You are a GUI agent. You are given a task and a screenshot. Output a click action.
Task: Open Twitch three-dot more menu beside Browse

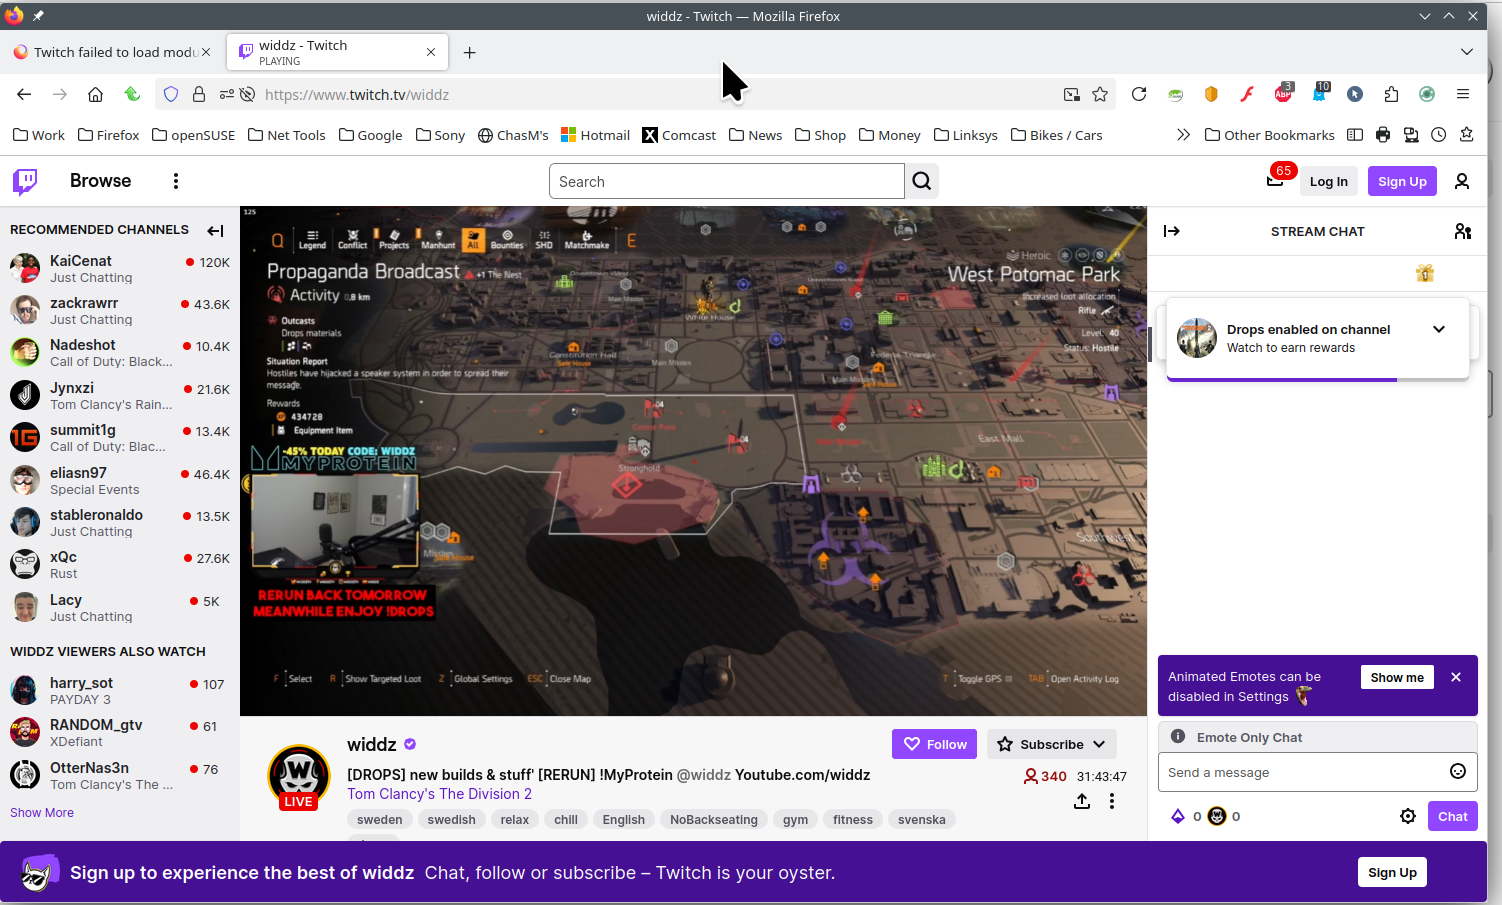coord(176,181)
